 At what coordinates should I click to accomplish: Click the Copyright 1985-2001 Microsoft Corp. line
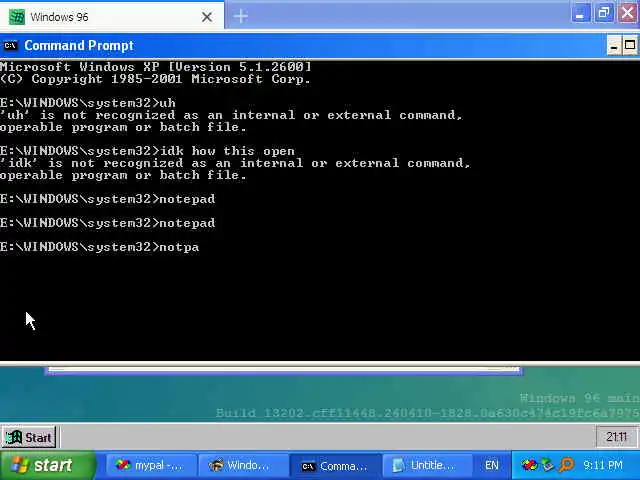155,79
